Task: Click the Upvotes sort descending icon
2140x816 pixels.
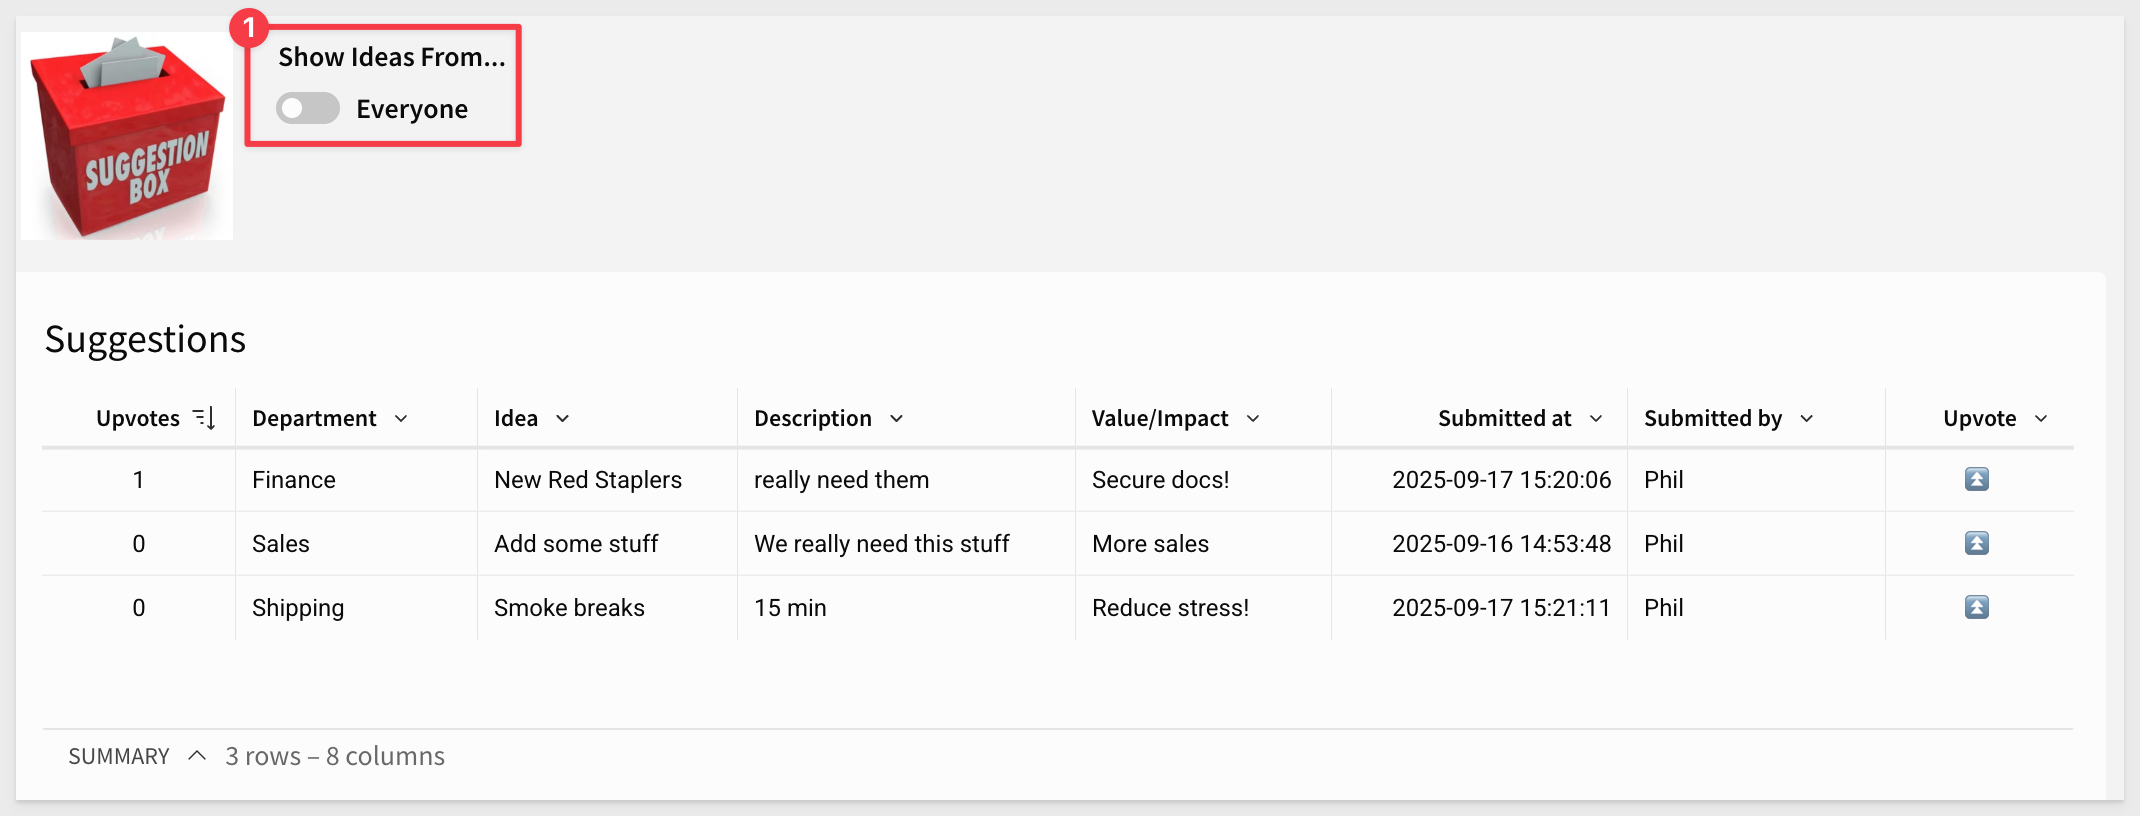Action: 204,418
